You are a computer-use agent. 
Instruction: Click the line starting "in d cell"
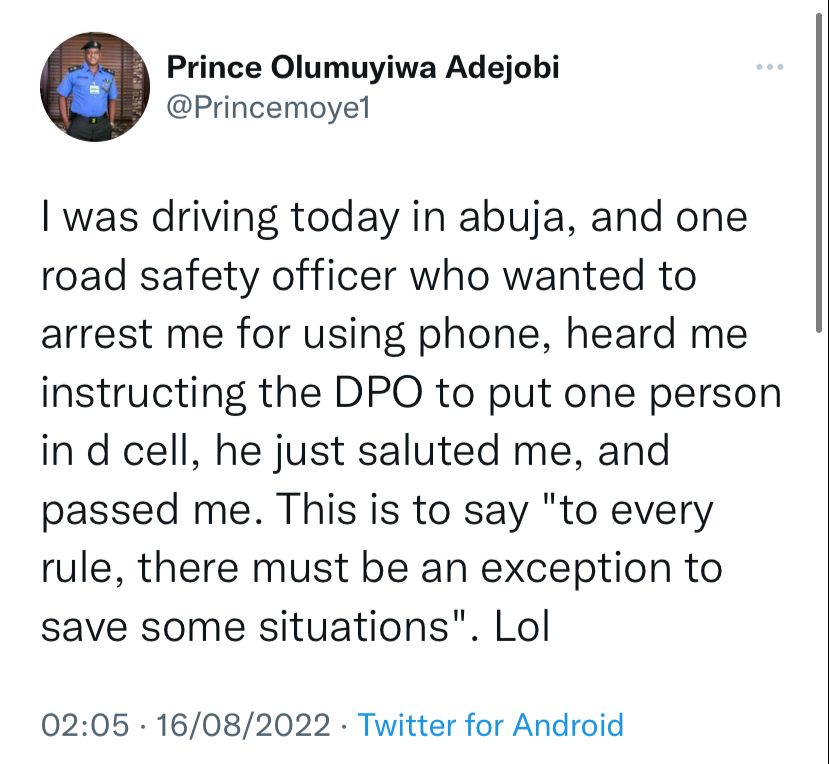[354, 452]
